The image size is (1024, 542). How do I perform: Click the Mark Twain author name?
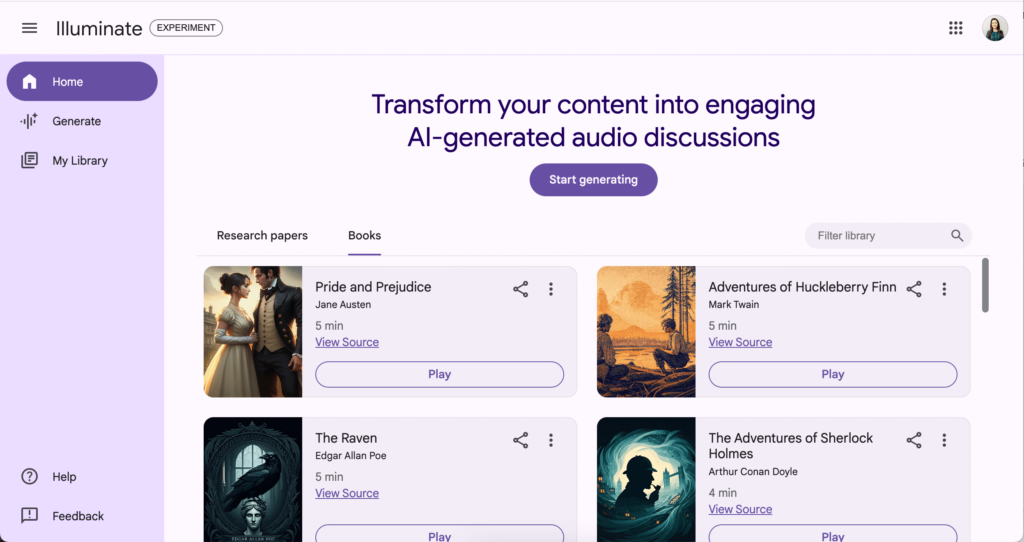point(733,304)
